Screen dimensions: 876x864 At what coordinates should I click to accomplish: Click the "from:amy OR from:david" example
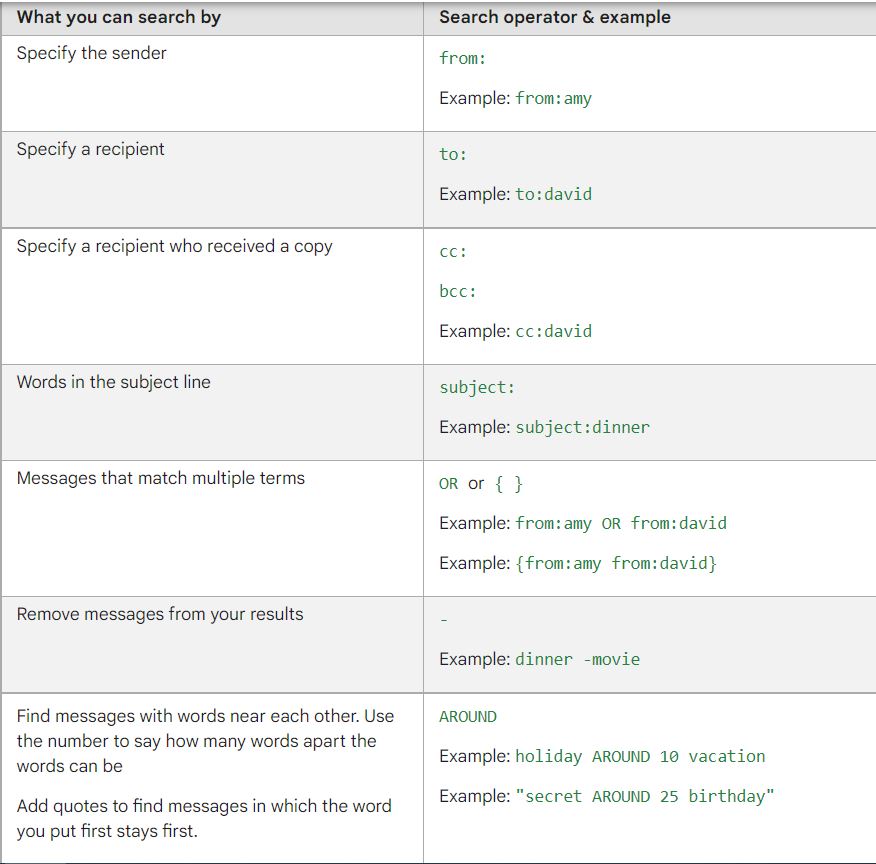pyautogui.click(x=620, y=523)
